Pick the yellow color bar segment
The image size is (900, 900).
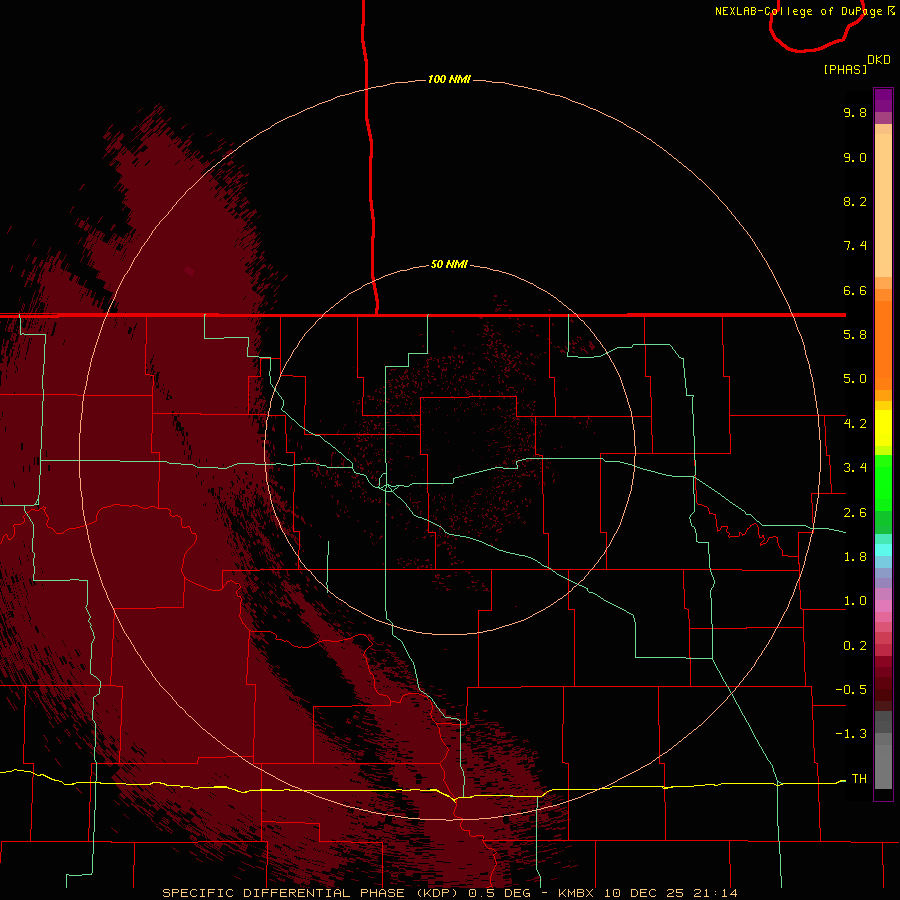(883, 428)
